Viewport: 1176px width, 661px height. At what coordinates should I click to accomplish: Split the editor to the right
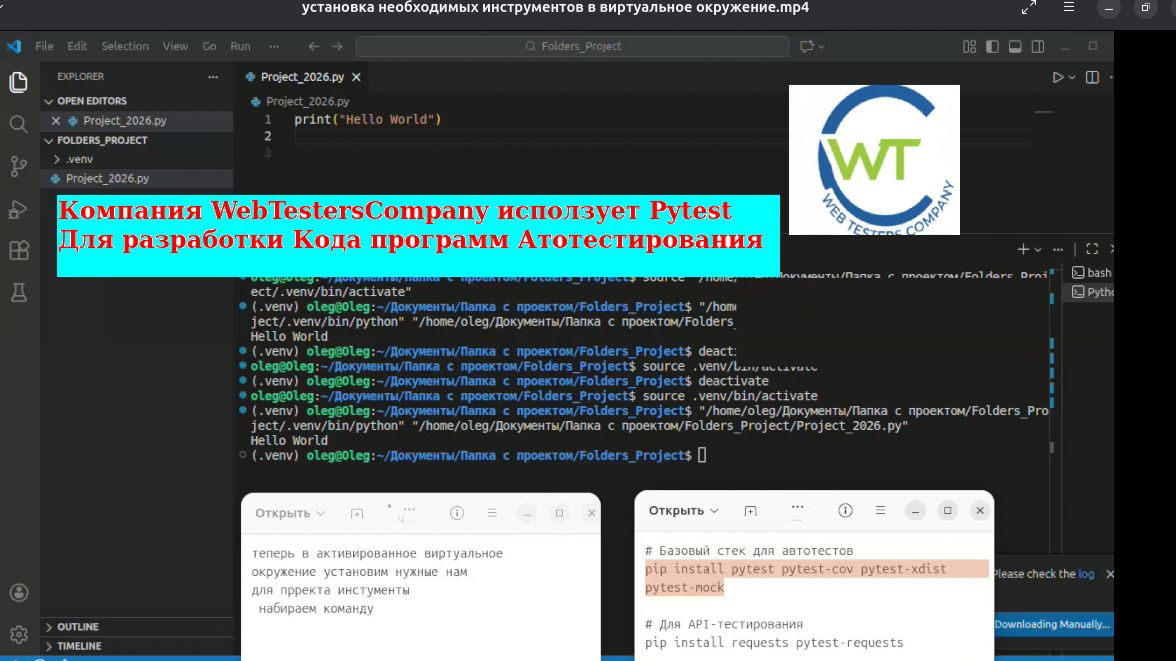point(1092,77)
